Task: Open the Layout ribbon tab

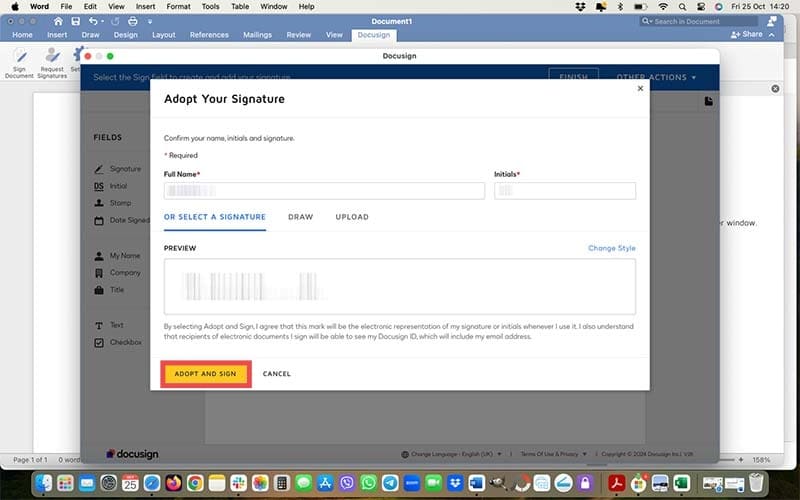Action: (x=164, y=35)
